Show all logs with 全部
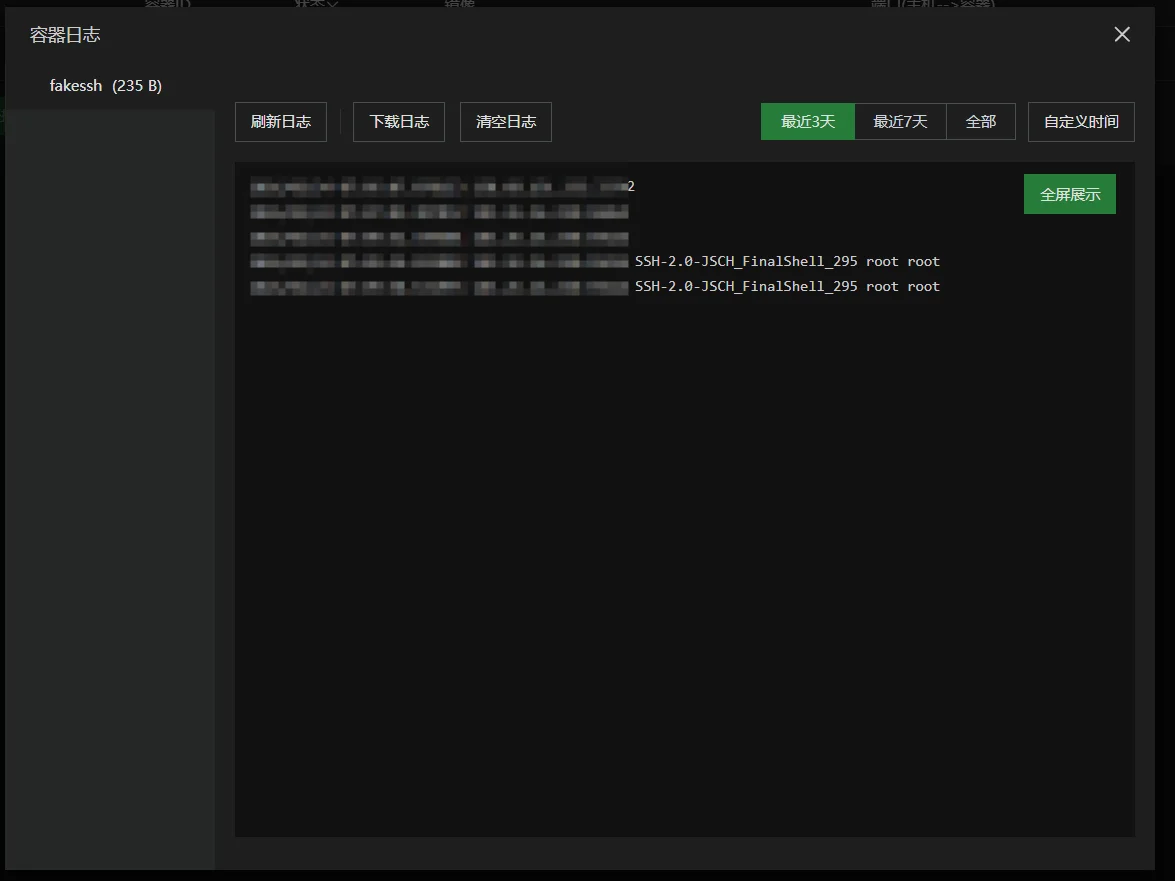The image size is (1175, 881). [x=980, y=122]
